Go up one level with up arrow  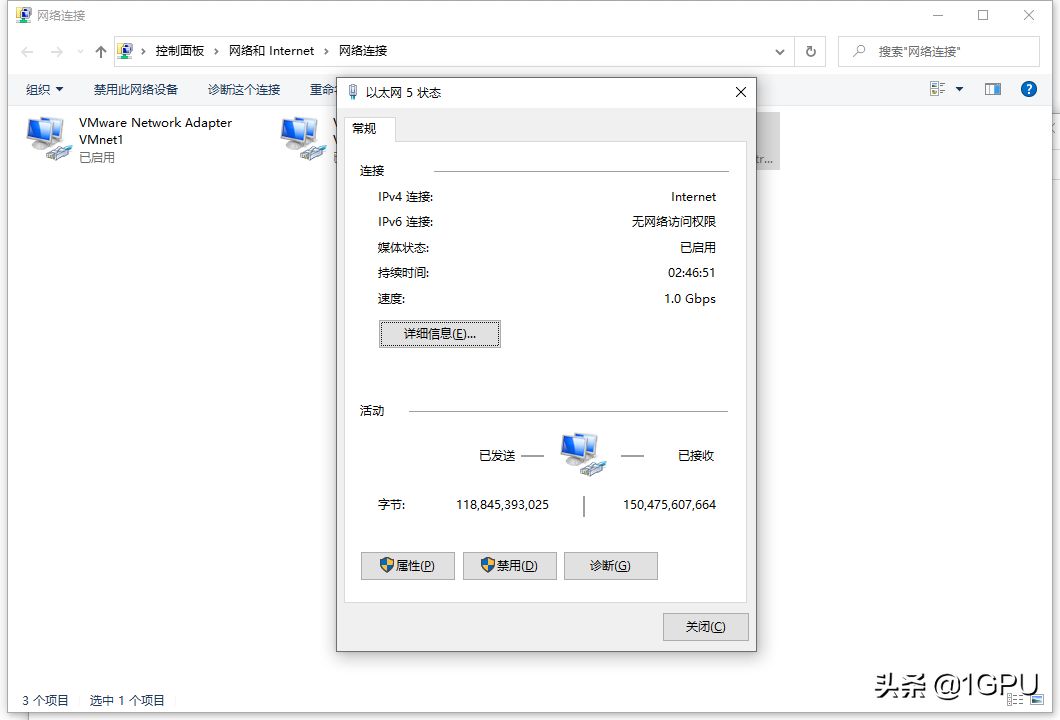pos(101,51)
